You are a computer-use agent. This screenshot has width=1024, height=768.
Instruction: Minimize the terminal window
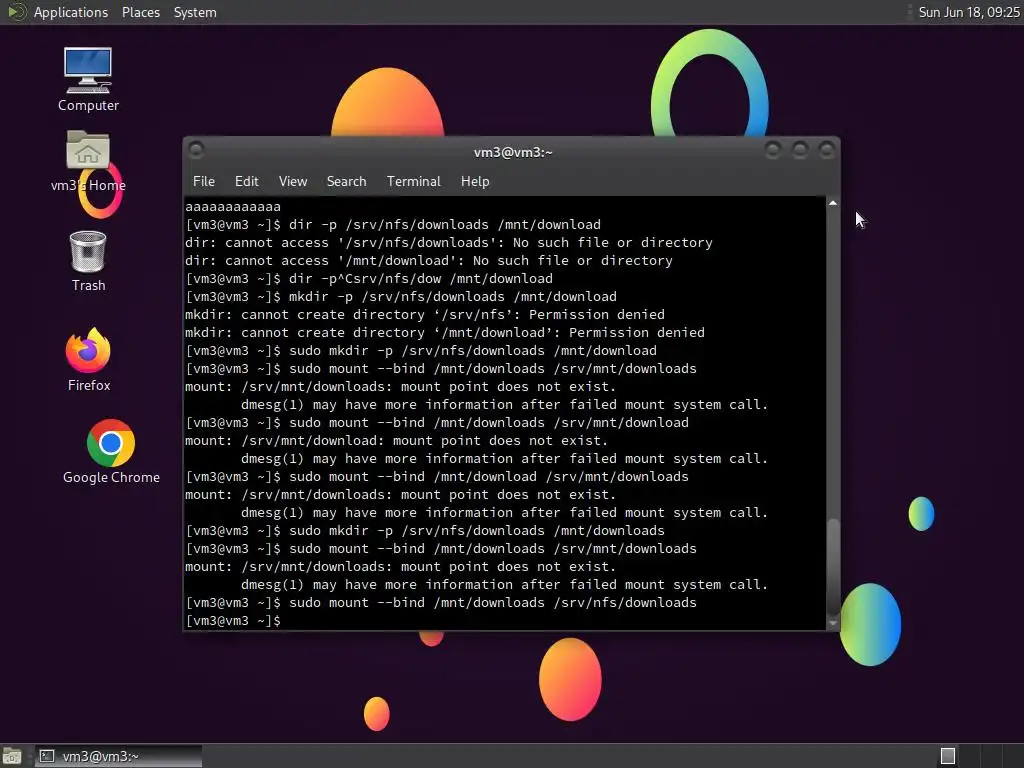pyautogui.click(x=773, y=151)
